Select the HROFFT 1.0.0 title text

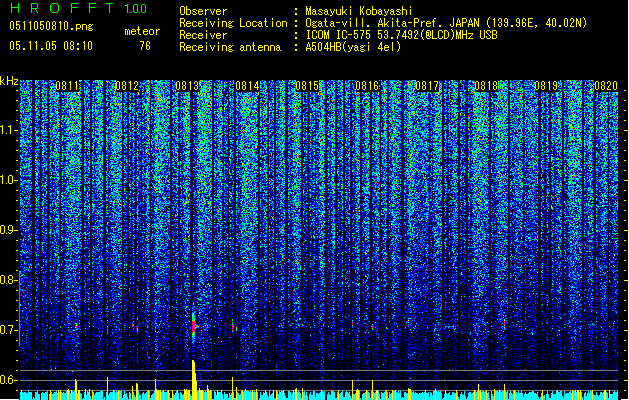pyautogui.click(x=78, y=8)
